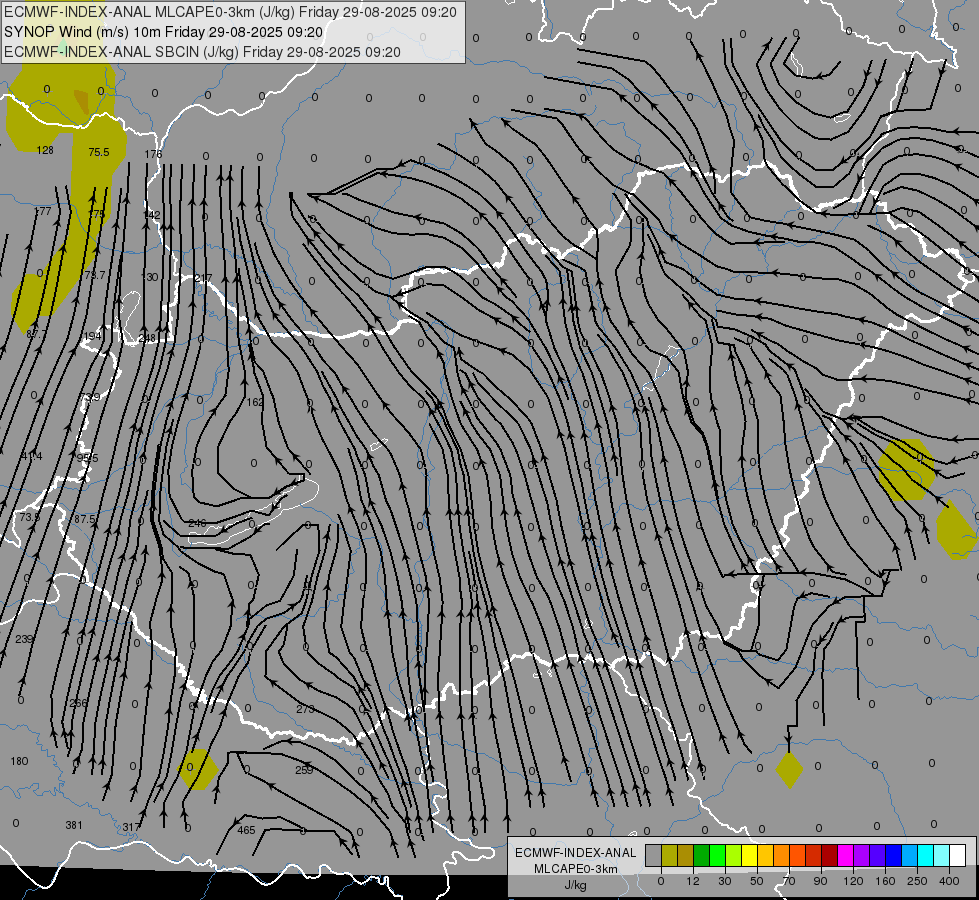Click the map value 217
This screenshot has width=979, height=900.
203,278
